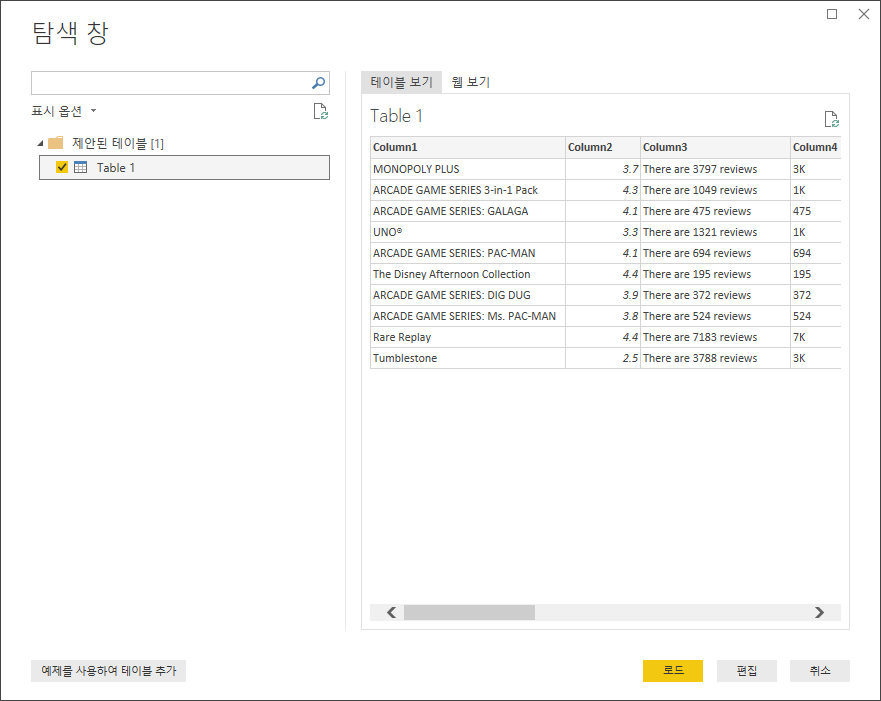Viewport: 881px width, 701px height.
Task: Click There are 475 reviews cell
Action: (x=715, y=211)
